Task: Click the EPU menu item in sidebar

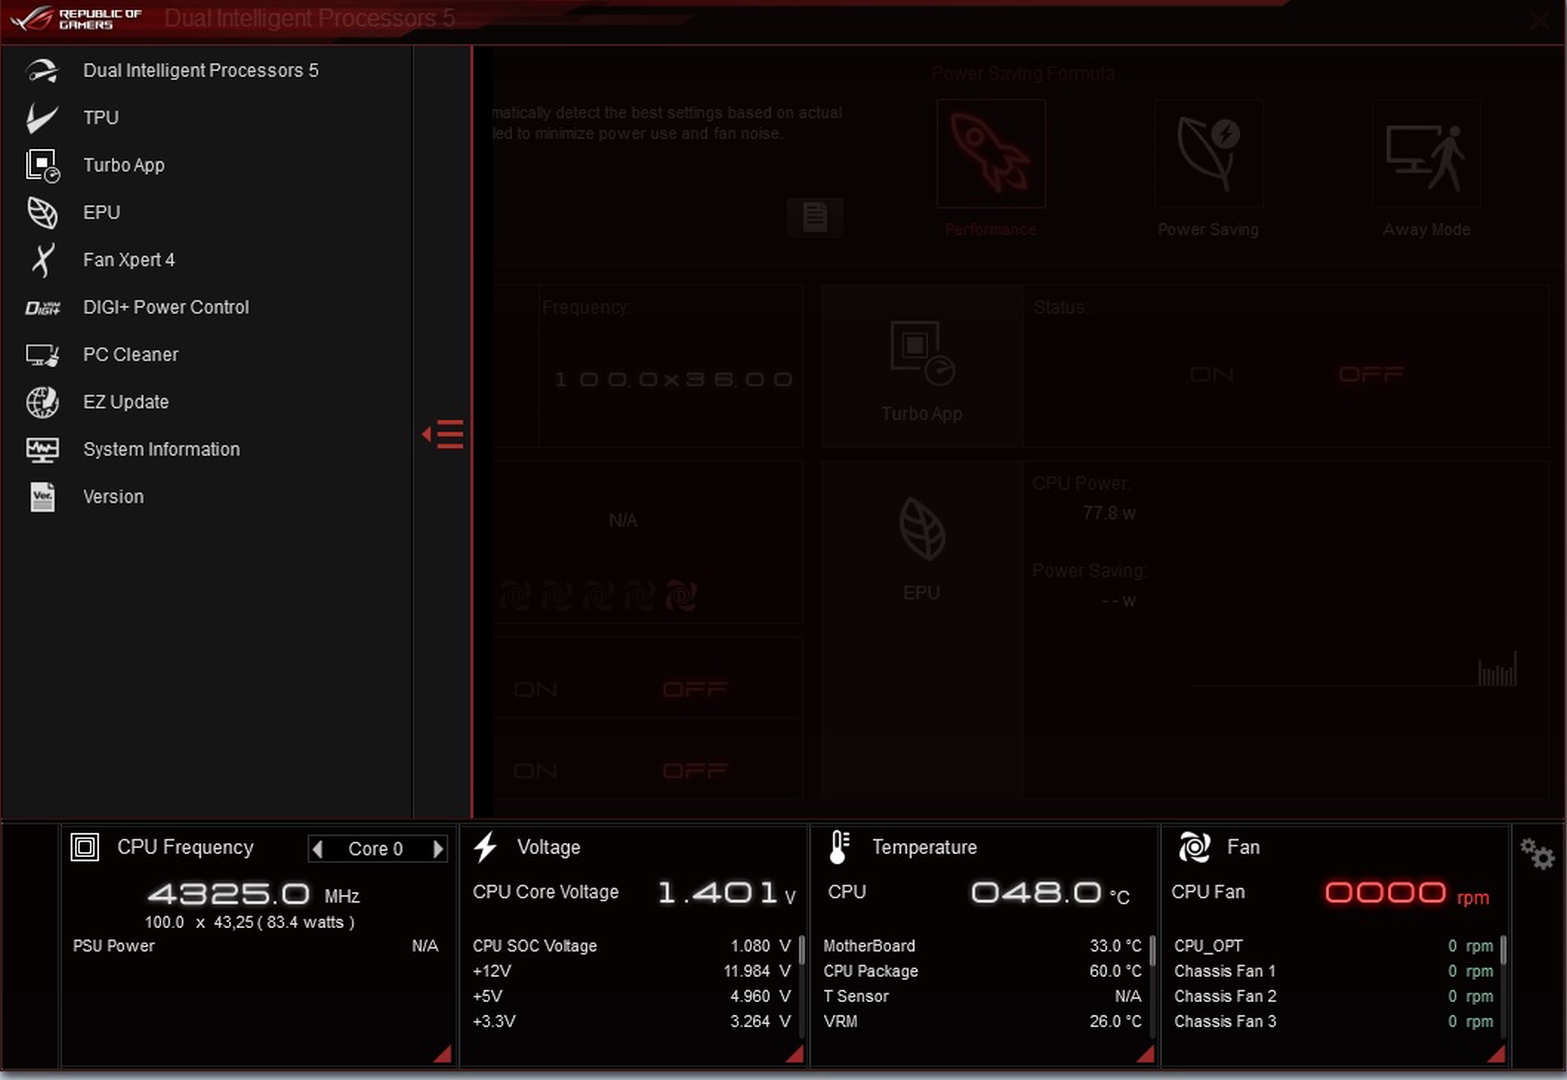Action: [101, 212]
